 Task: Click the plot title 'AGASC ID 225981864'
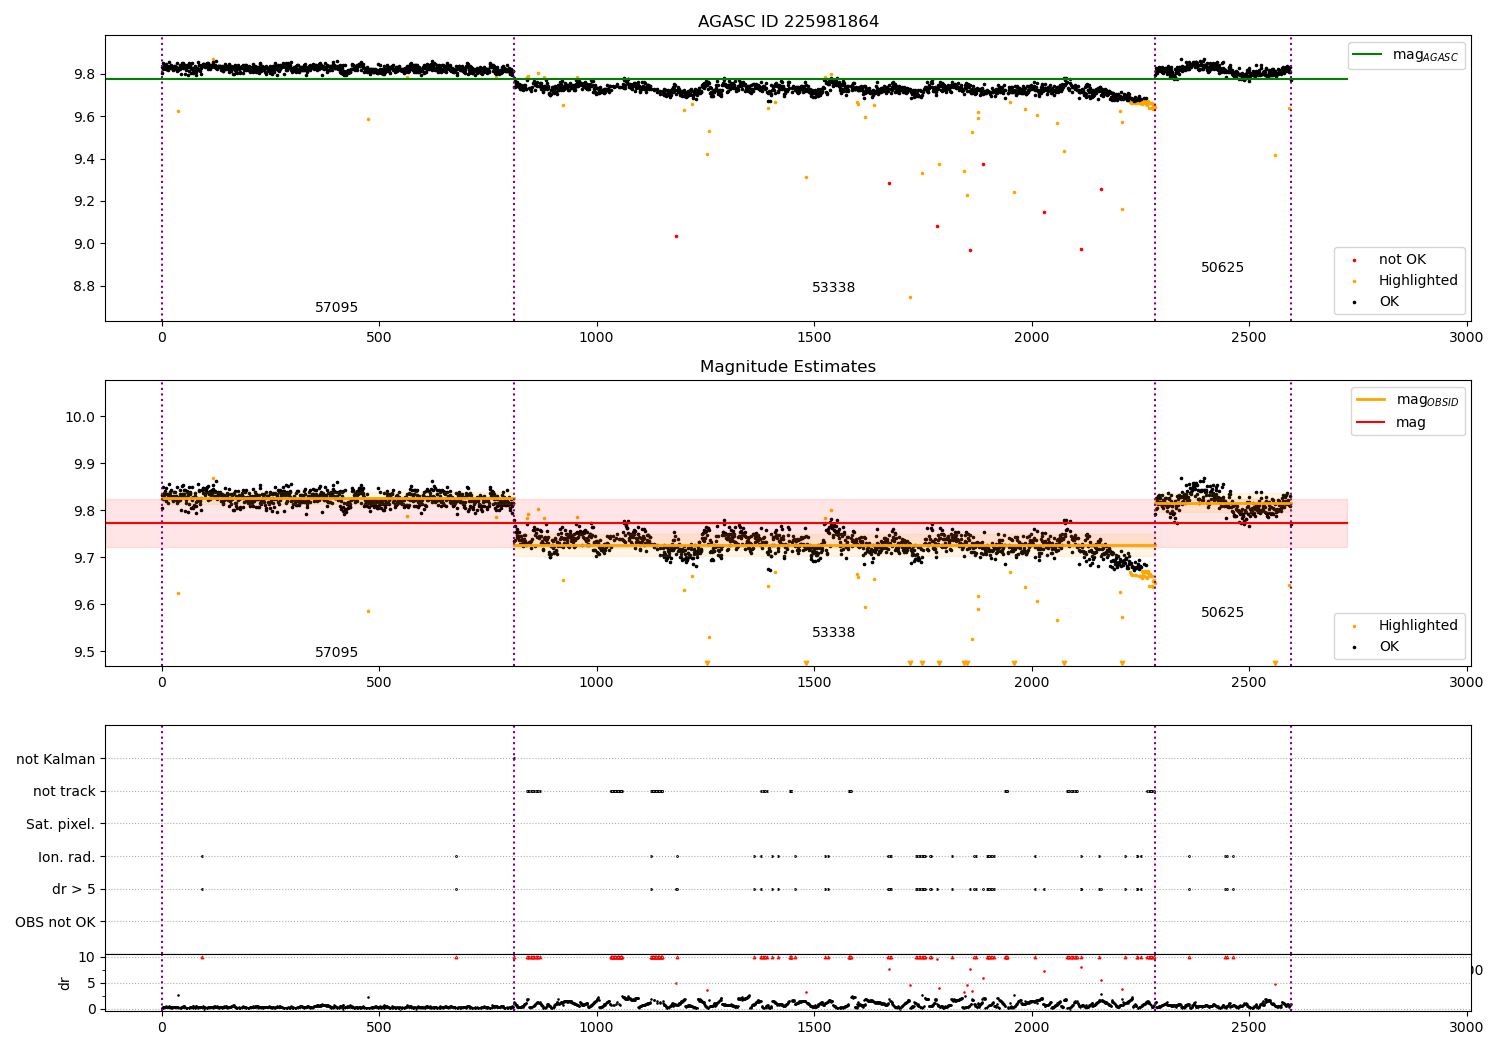point(788,22)
